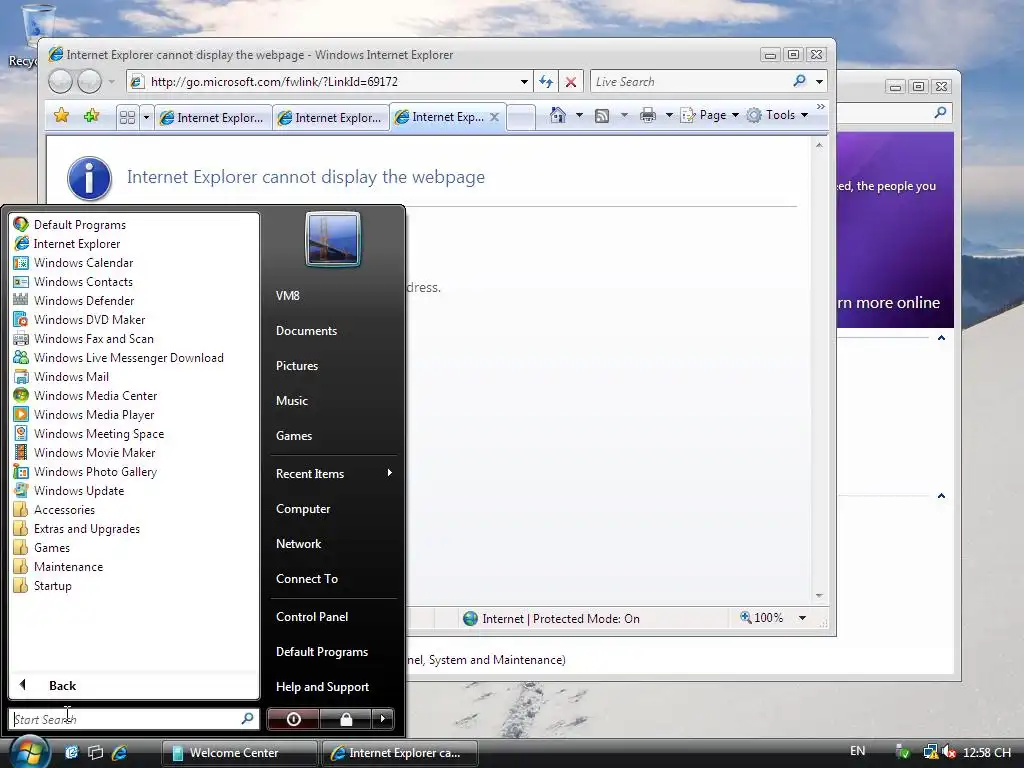
Task: Open Documents from Start menu
Action: 306,330
